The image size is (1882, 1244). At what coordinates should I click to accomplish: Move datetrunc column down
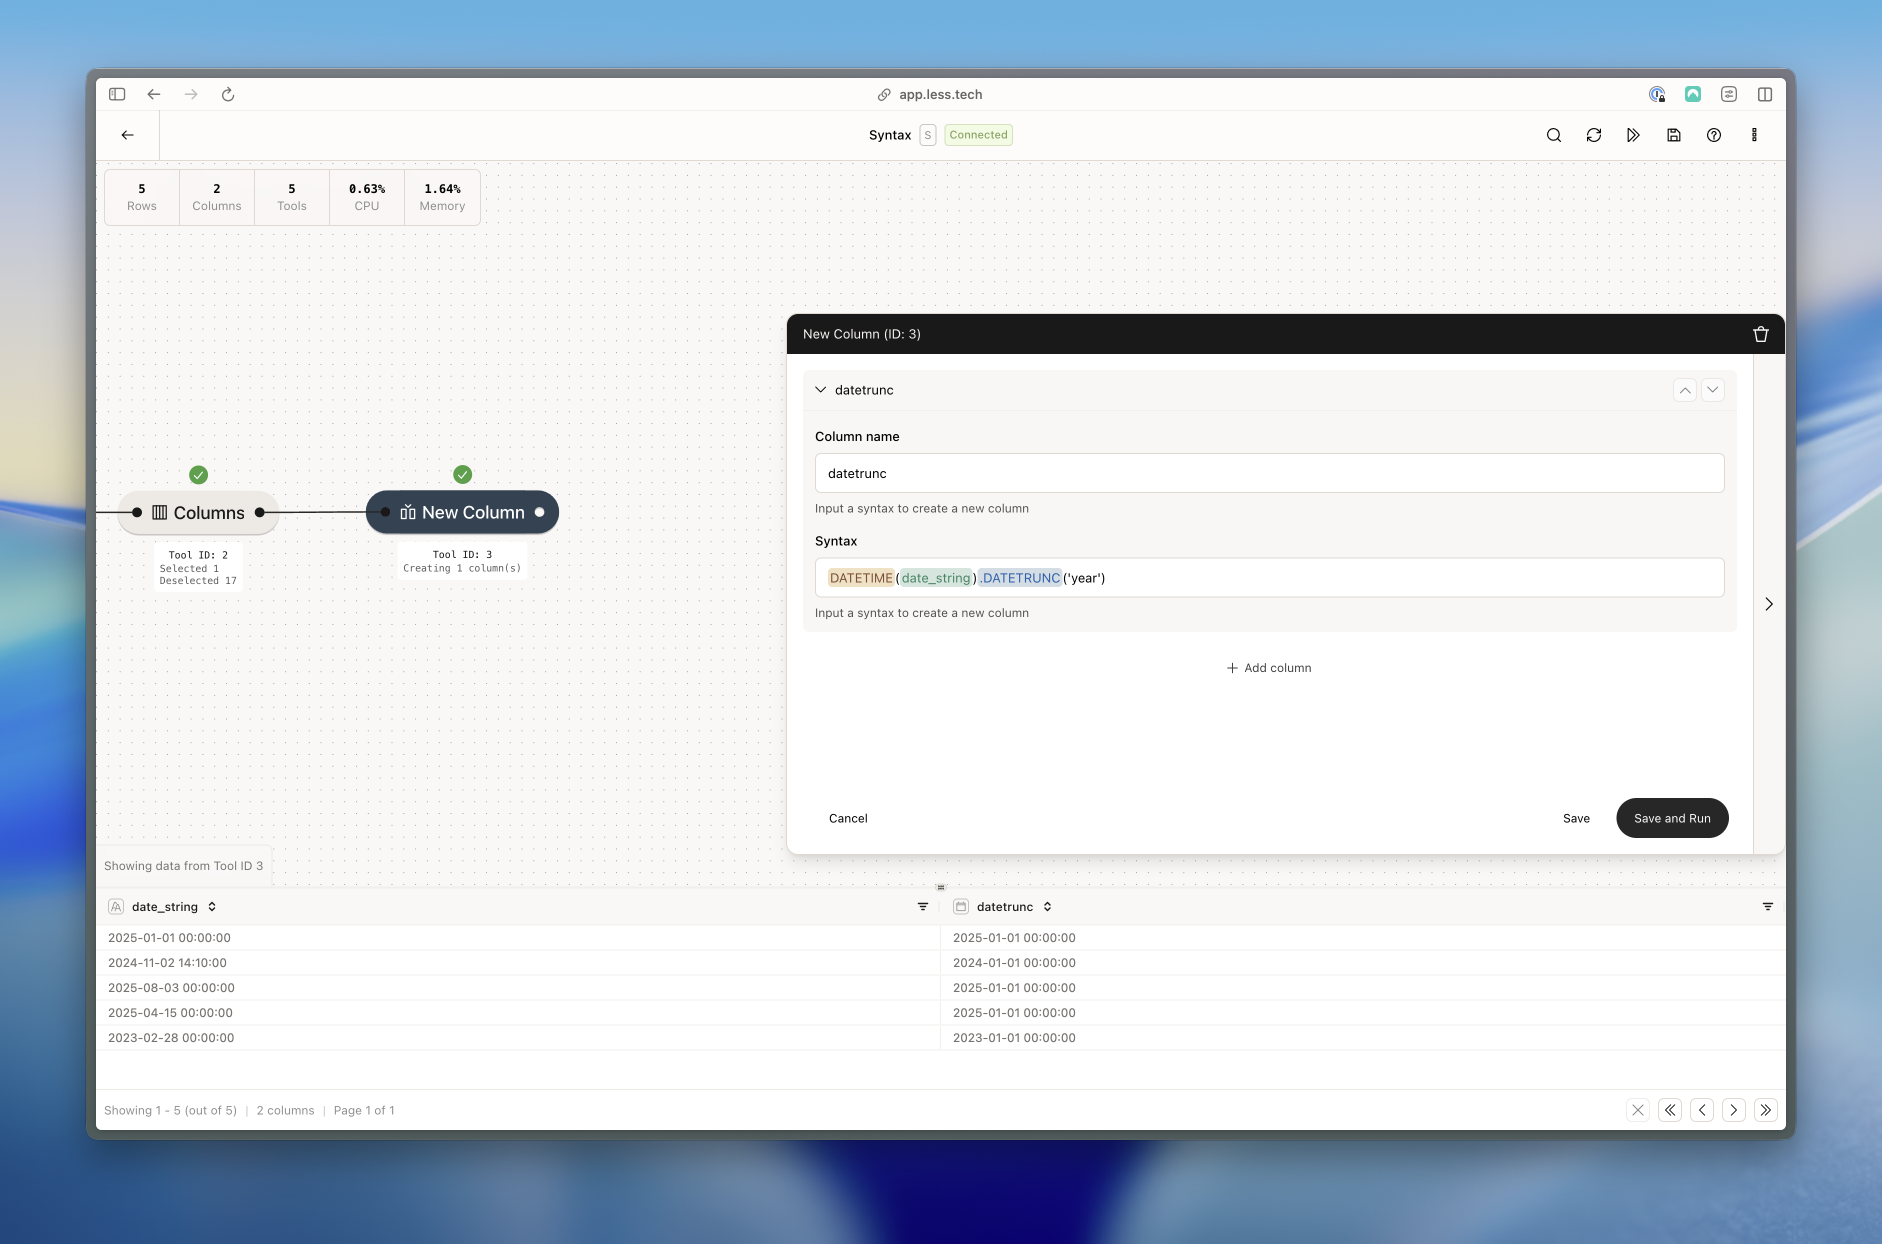coord(1713,390)
